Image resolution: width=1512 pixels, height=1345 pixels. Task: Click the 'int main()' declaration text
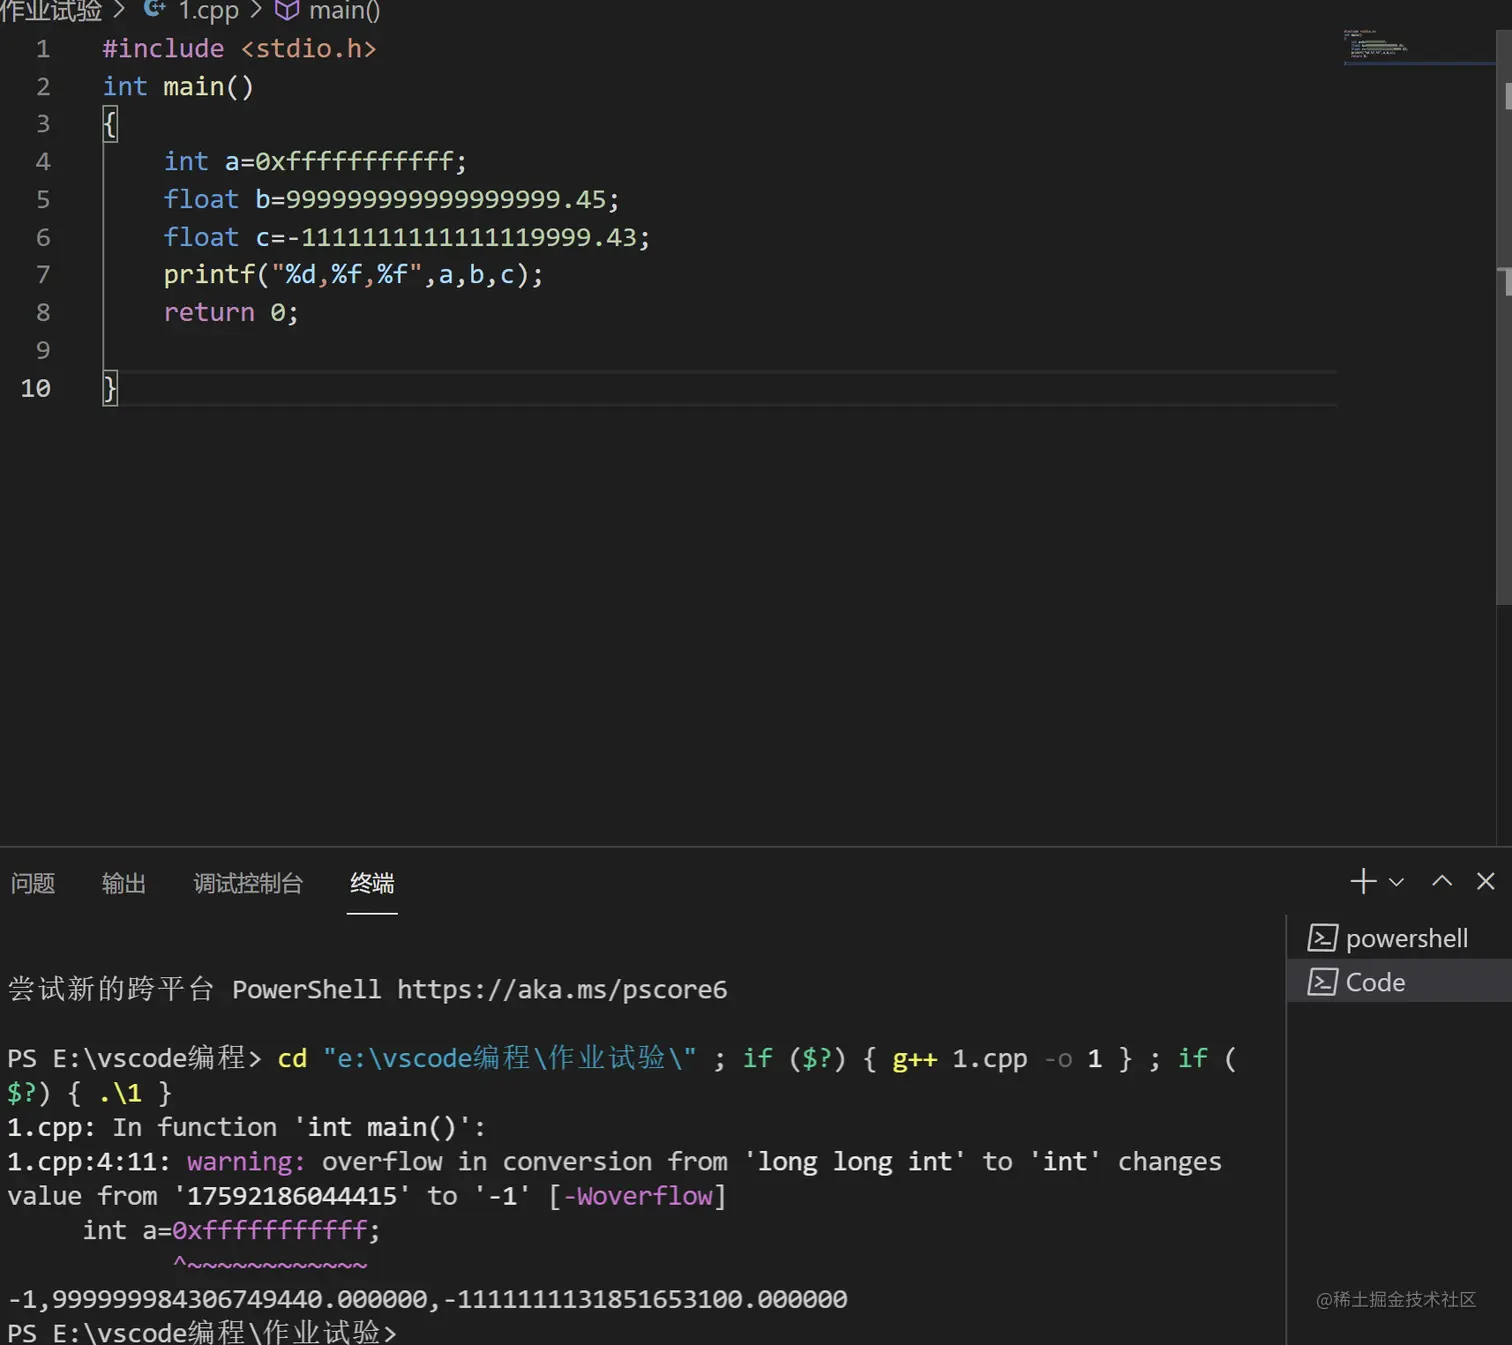click(x=178, y=86)
